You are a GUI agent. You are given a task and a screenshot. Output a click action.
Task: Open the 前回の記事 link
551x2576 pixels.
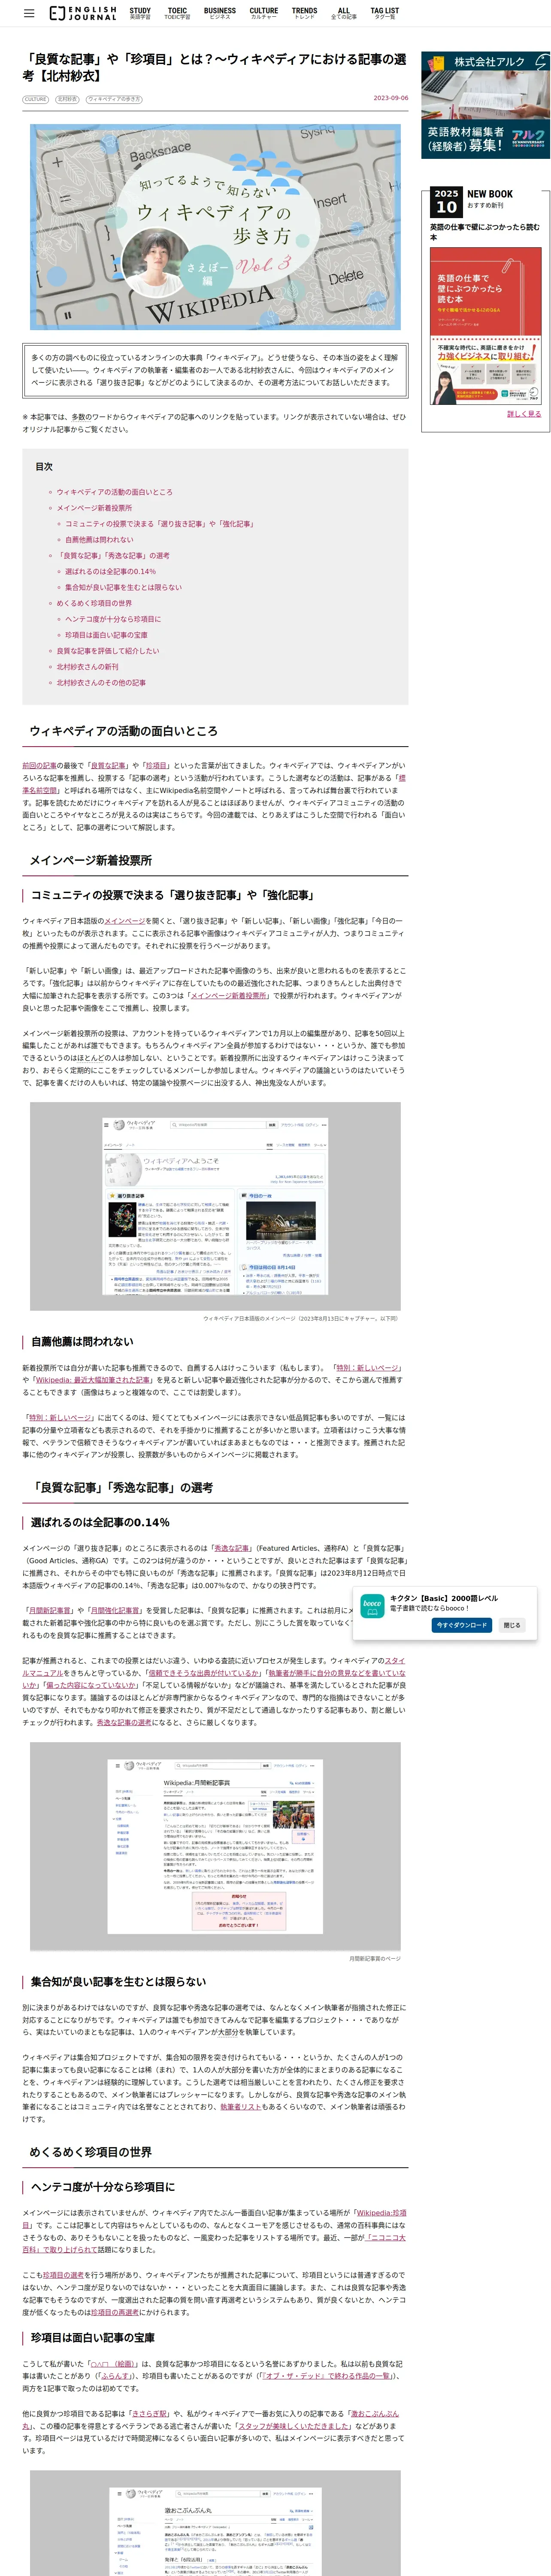coord(40,765)
